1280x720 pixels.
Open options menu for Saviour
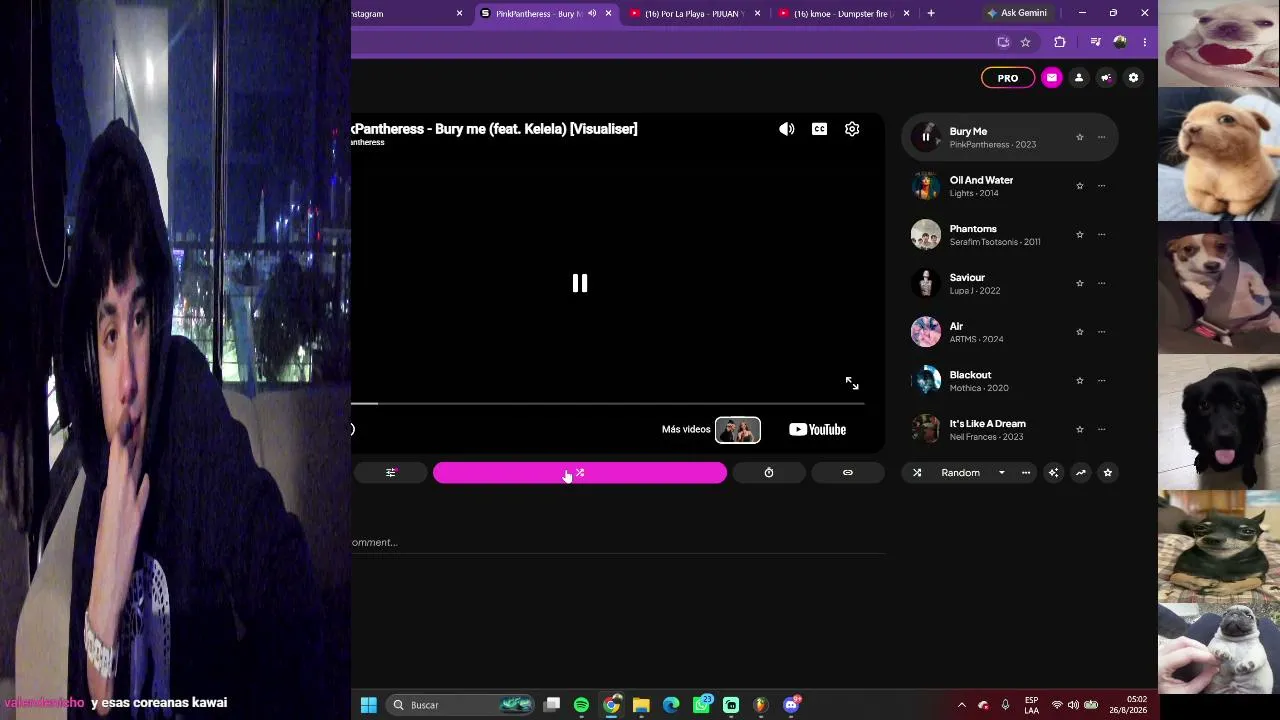point(1101,283)
